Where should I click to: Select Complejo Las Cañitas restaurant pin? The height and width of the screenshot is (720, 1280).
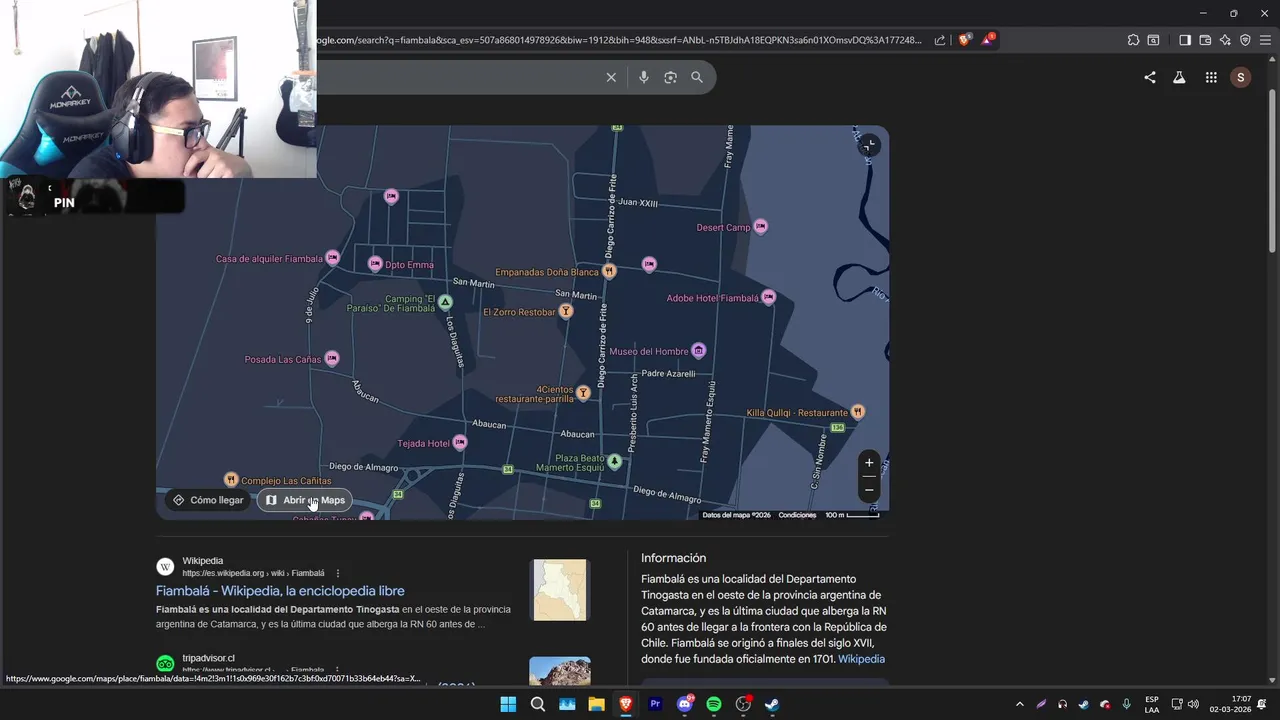pyautogui.click(x=231, y=480)
